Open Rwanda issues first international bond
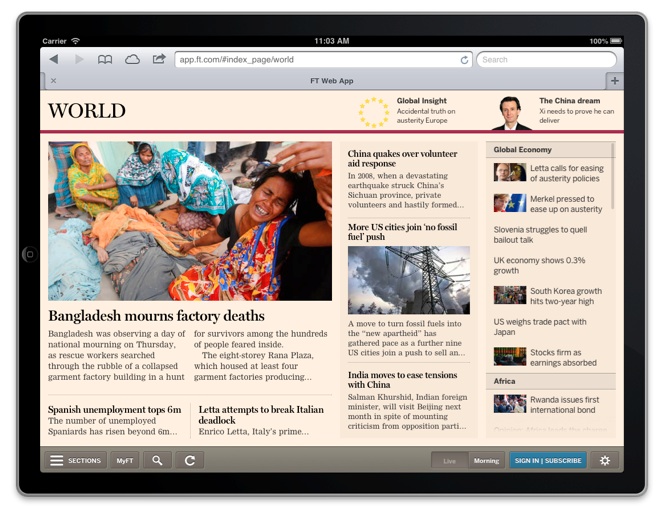Image resolution: width=660 pixels, height=510 pixels. pyautogui.click(x=564, y=405)
